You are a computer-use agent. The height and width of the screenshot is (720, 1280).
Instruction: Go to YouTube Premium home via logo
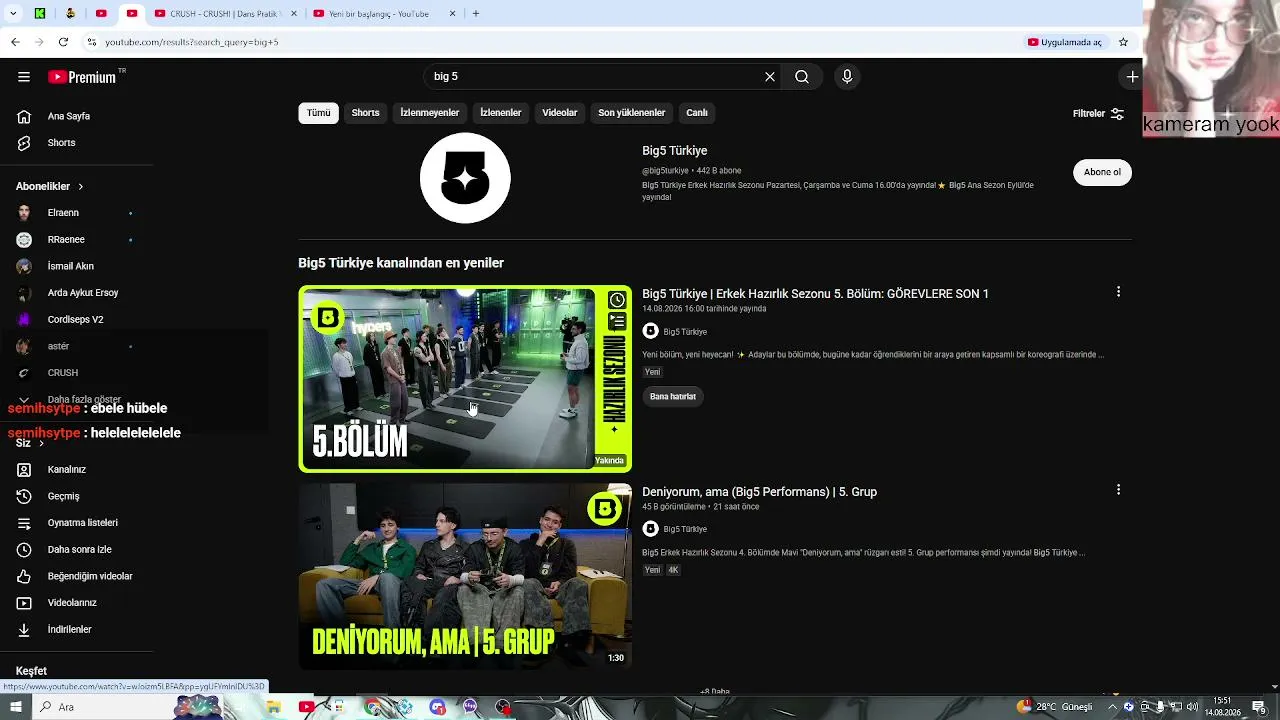82,77
